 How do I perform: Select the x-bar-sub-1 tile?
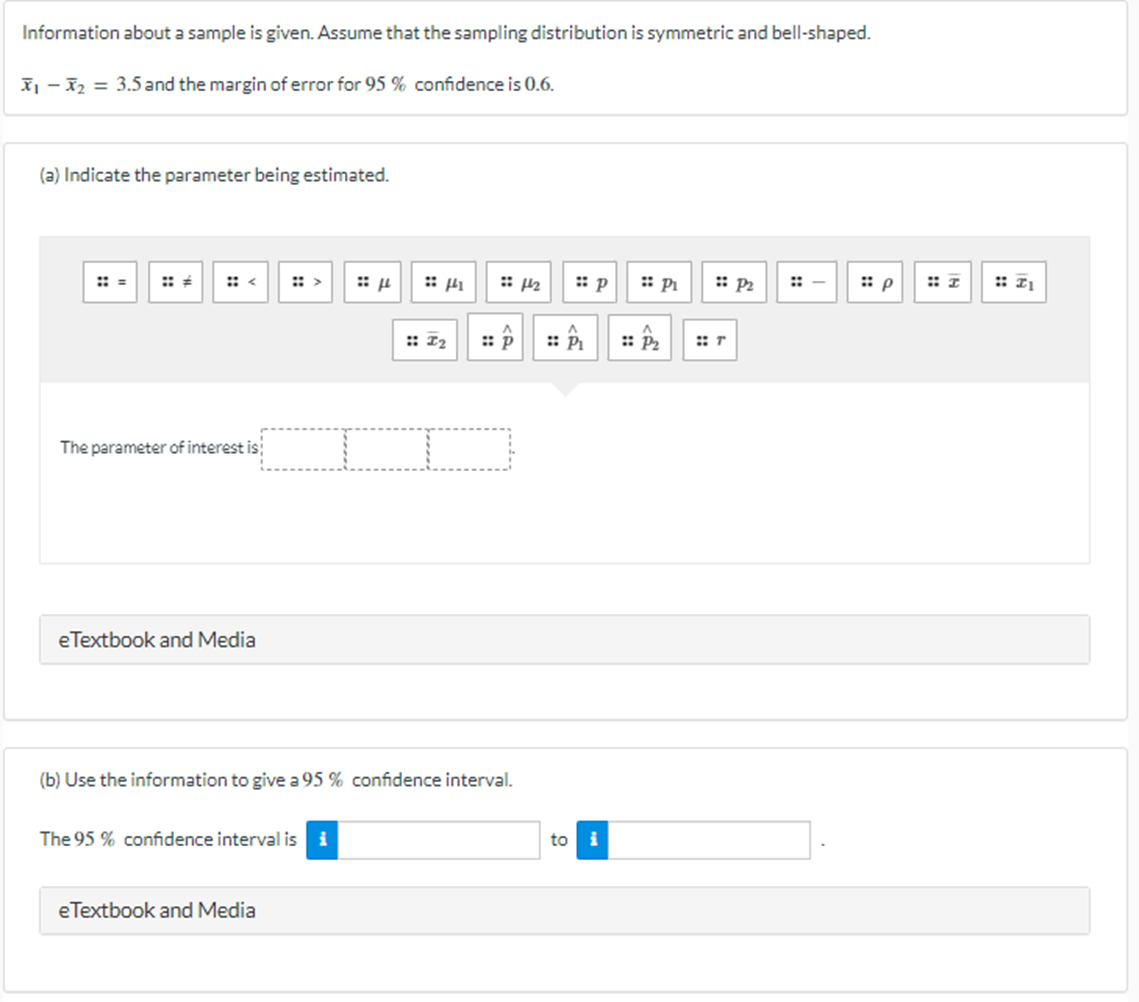(x=1014, y=282)
